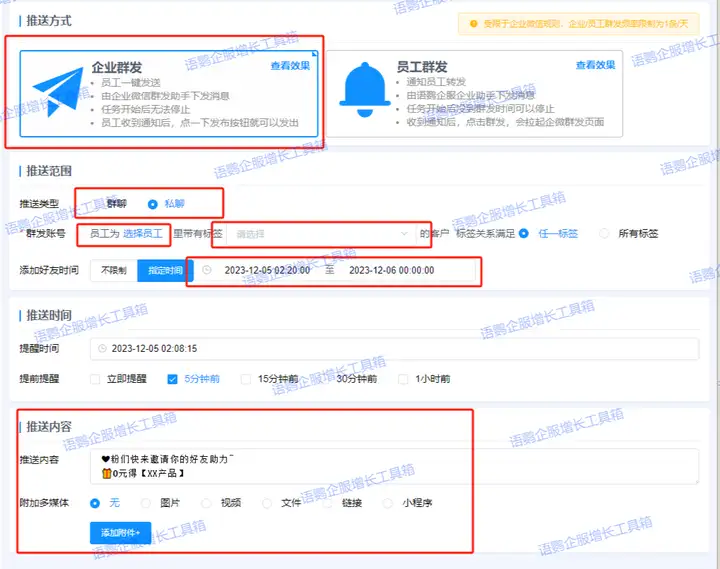Open 选择员工 link
This screenshot has height=569, width=720.
click(143, 234)
